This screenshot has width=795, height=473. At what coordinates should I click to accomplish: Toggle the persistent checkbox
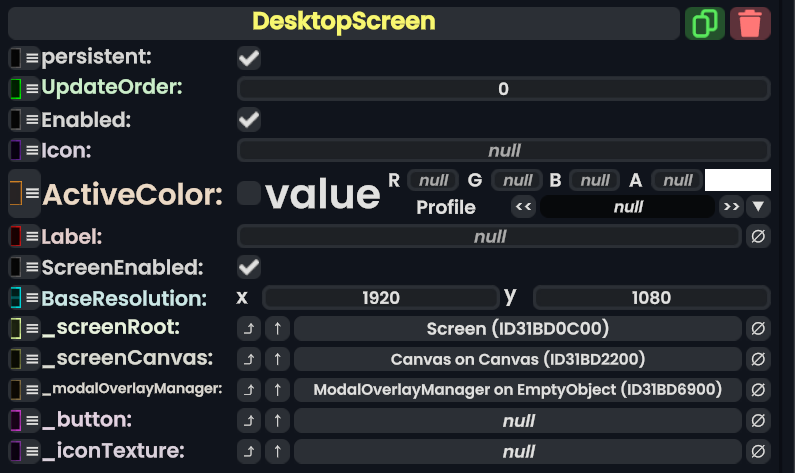(x=249, y=58)
